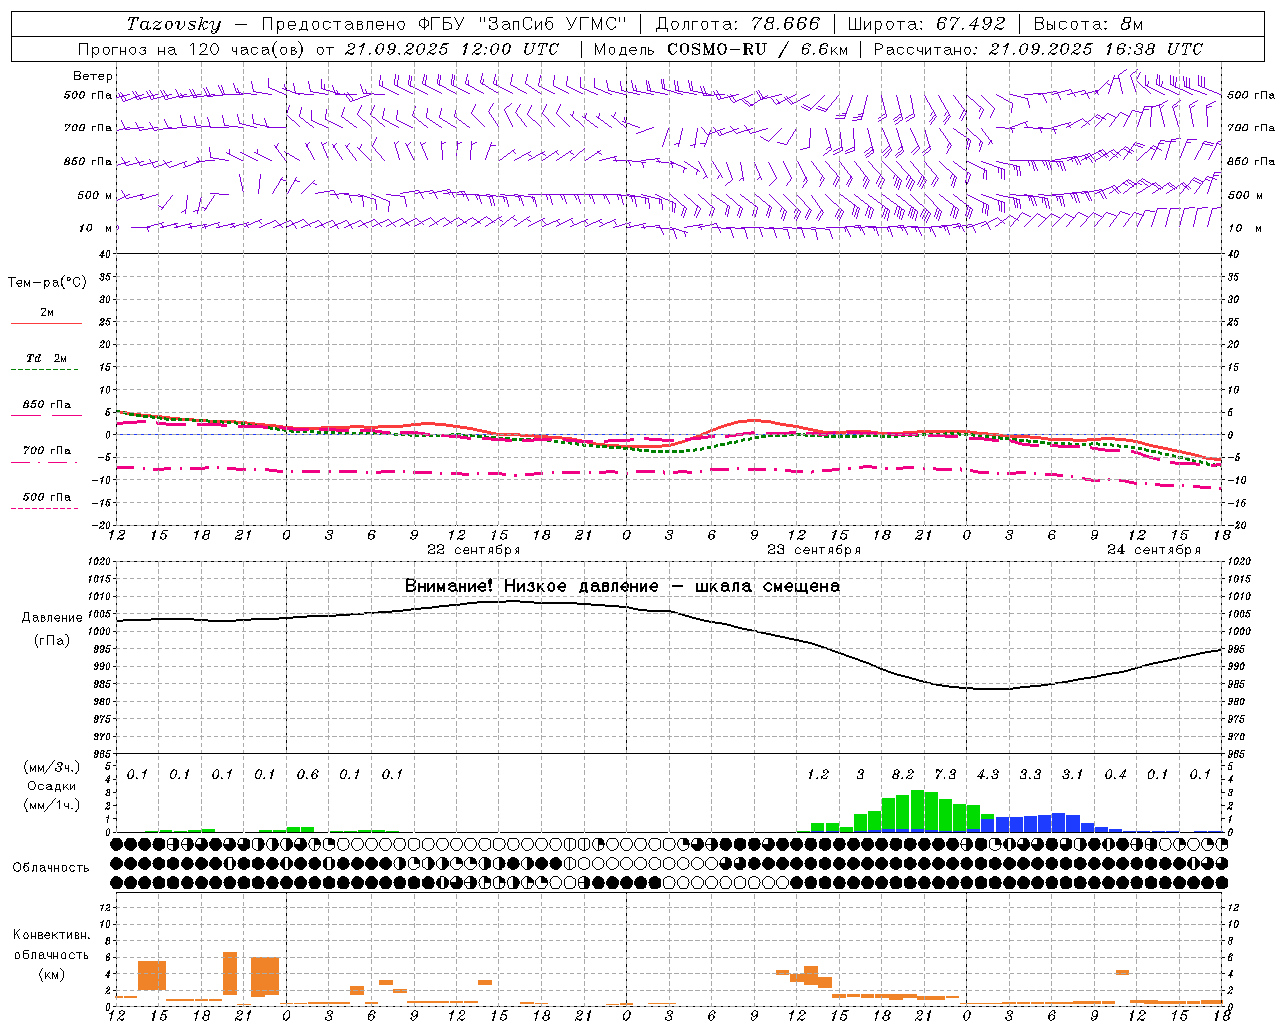Screen dimensions: 1280x1024
Task: Click the (гПа) unit under Давление
Action: coord(52,641)
